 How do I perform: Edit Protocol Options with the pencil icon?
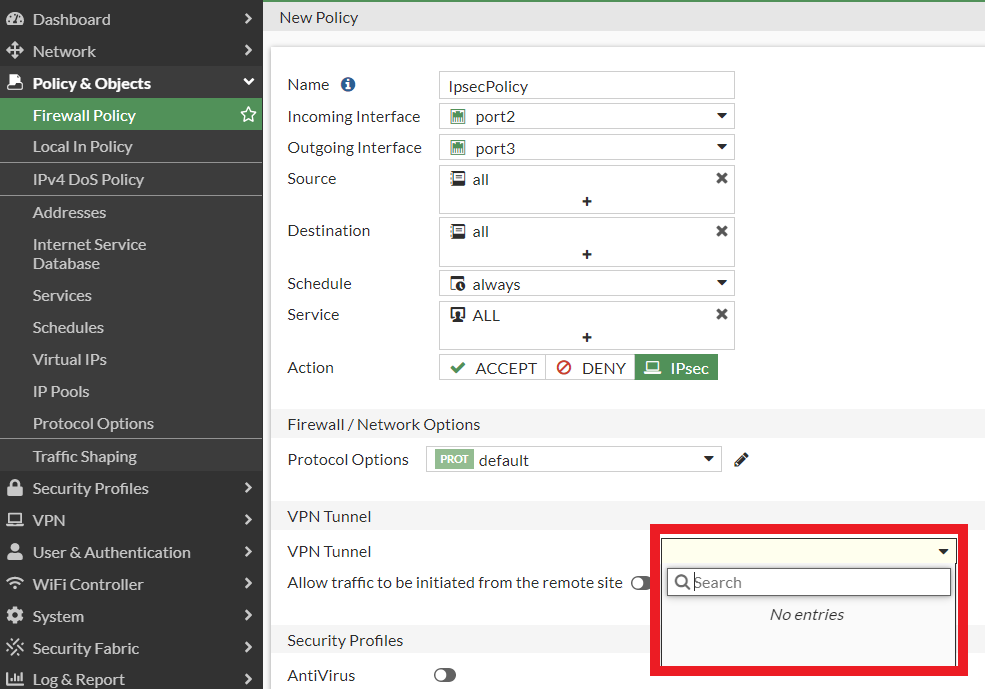tap(741, 460)
